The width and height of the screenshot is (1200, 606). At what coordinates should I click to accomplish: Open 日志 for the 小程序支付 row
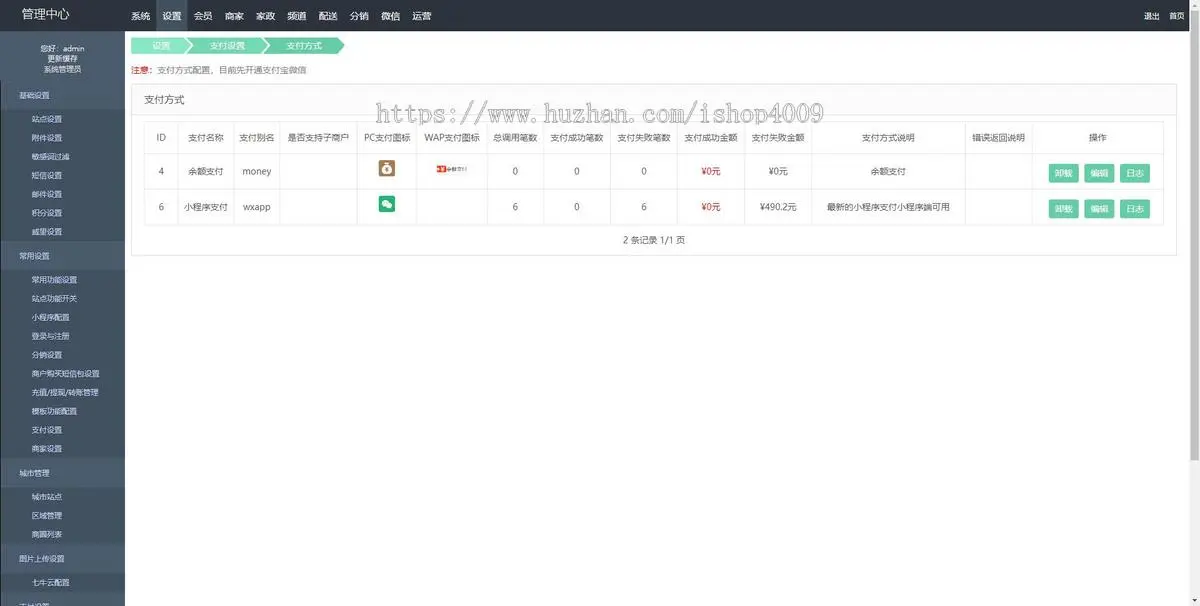1135,209
